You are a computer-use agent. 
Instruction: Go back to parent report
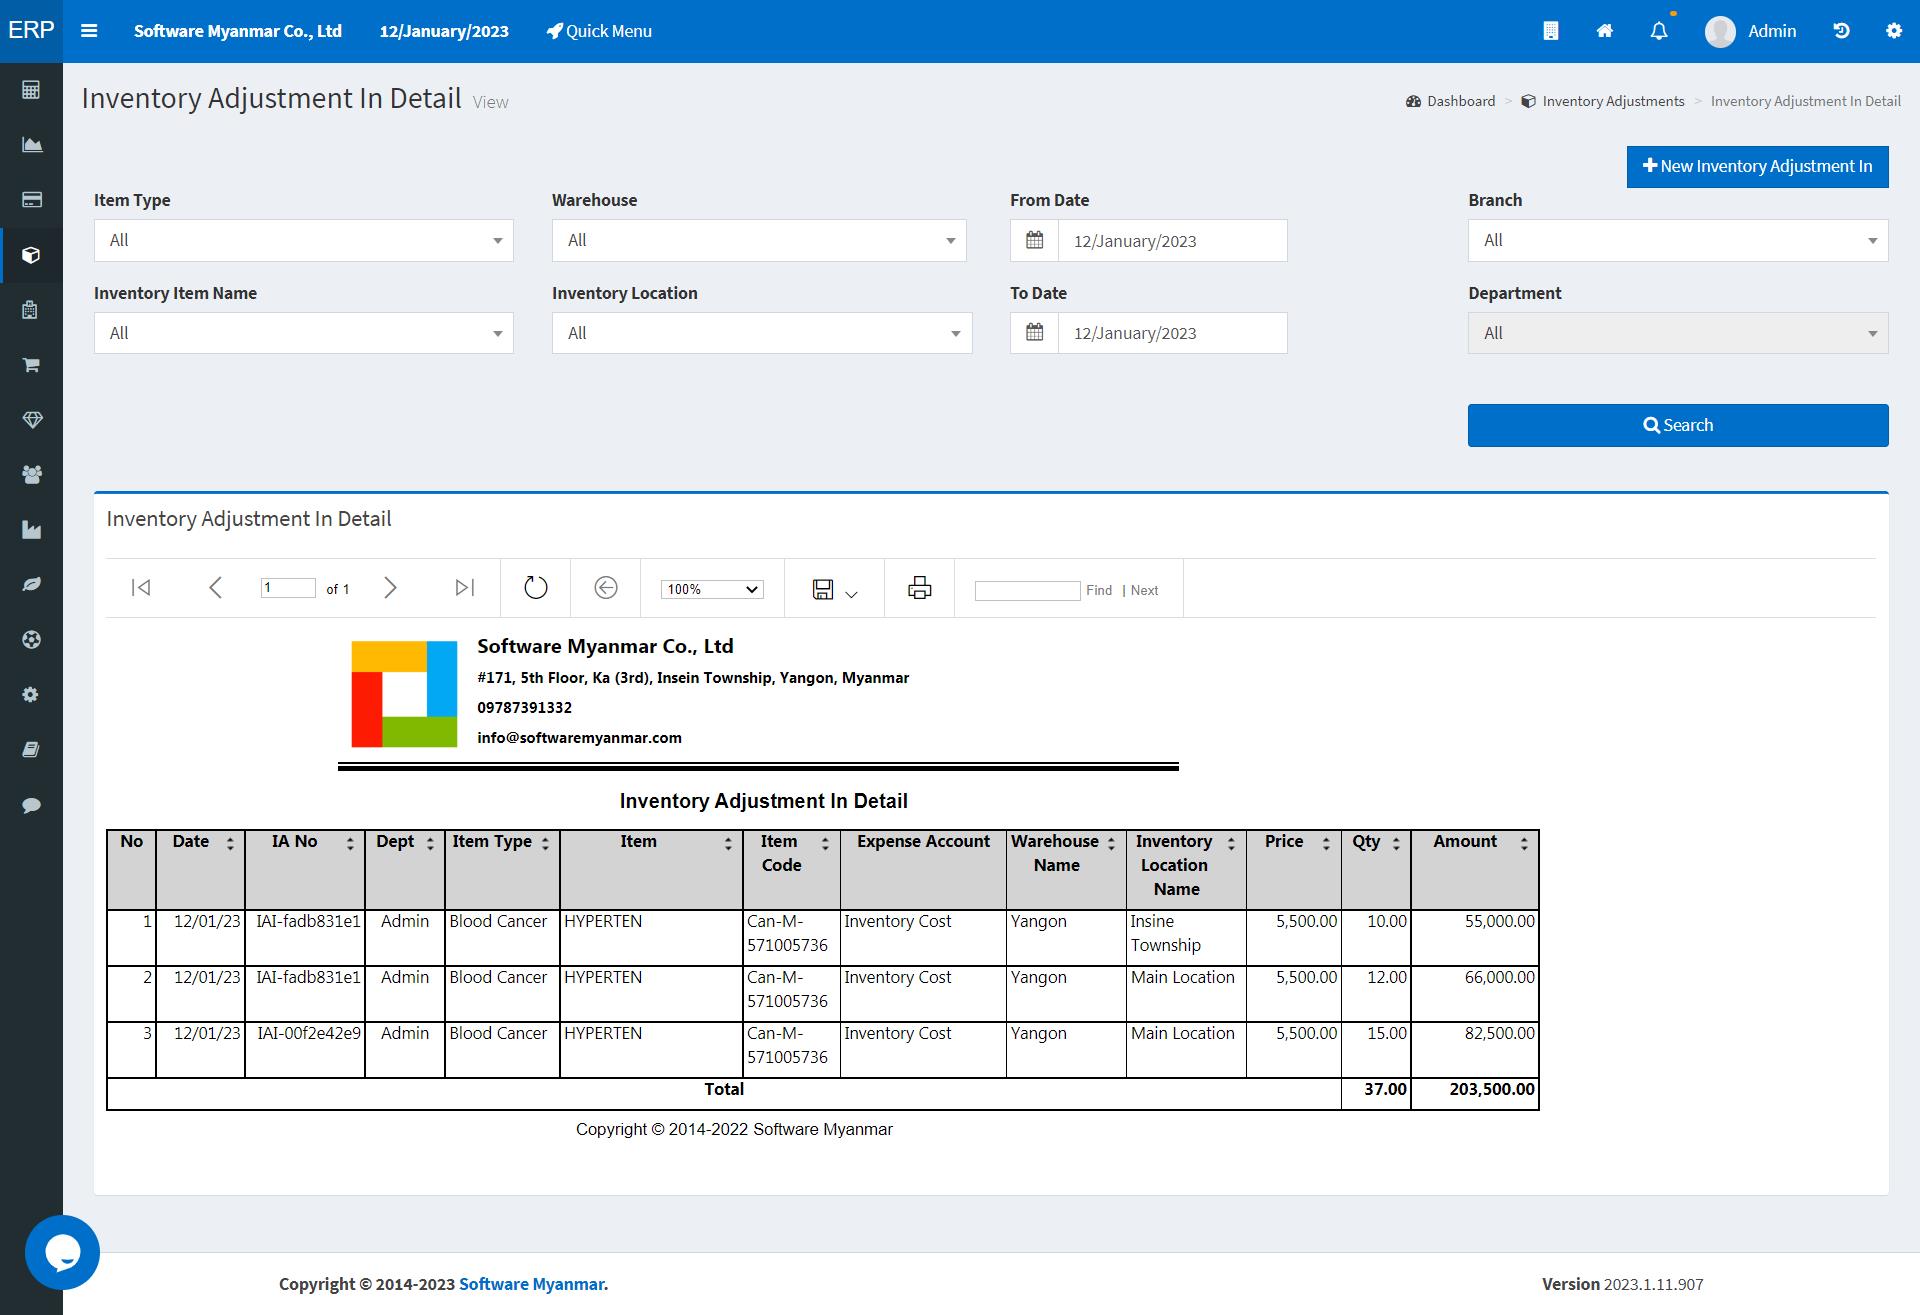point(606,588)
